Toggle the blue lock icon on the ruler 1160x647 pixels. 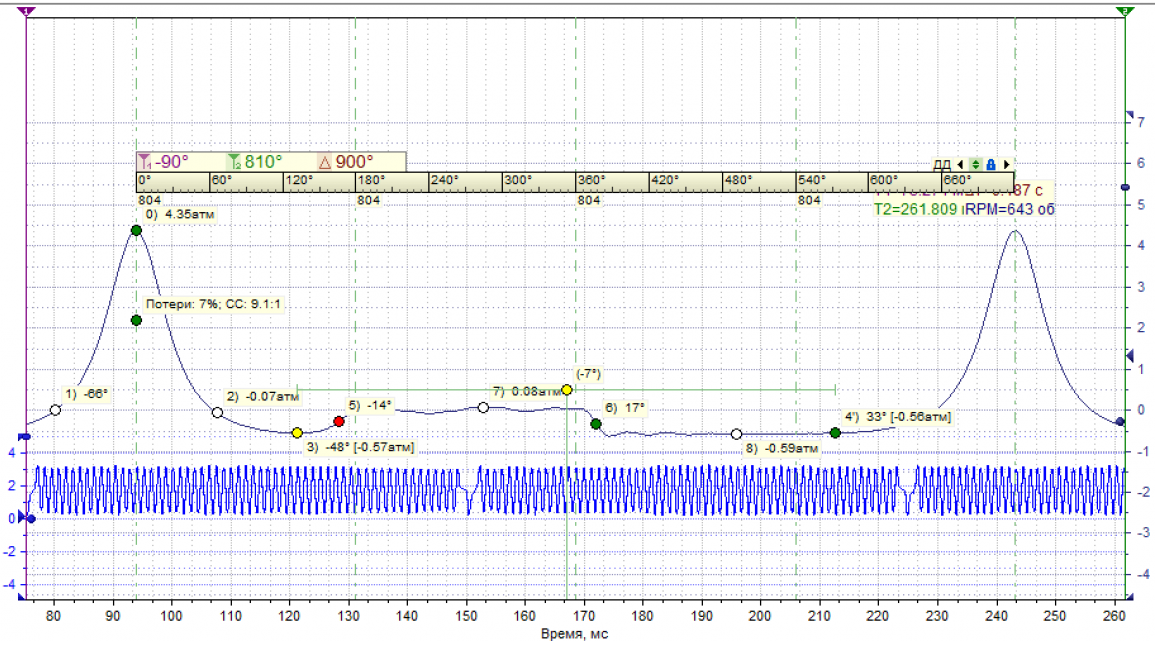[x=991, y=164]
